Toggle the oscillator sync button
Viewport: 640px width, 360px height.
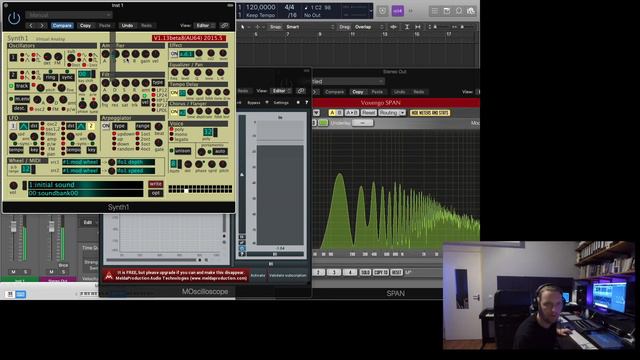67,77
